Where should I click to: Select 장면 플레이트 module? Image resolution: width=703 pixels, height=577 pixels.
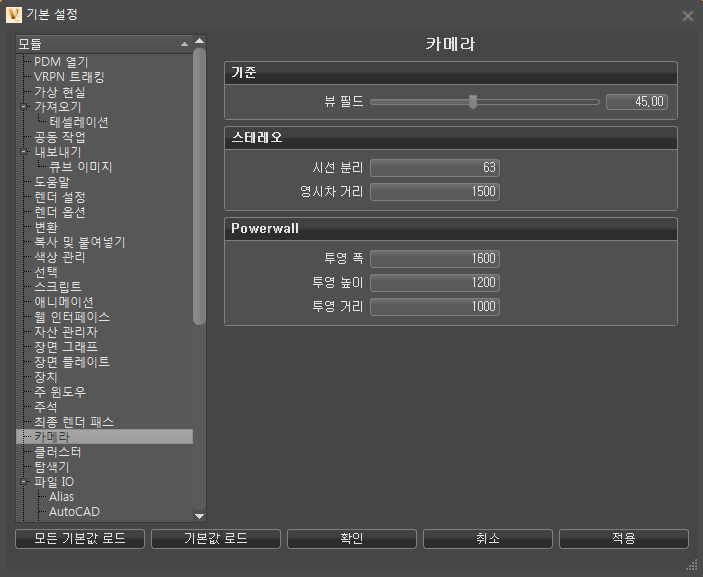pos(72,362)
